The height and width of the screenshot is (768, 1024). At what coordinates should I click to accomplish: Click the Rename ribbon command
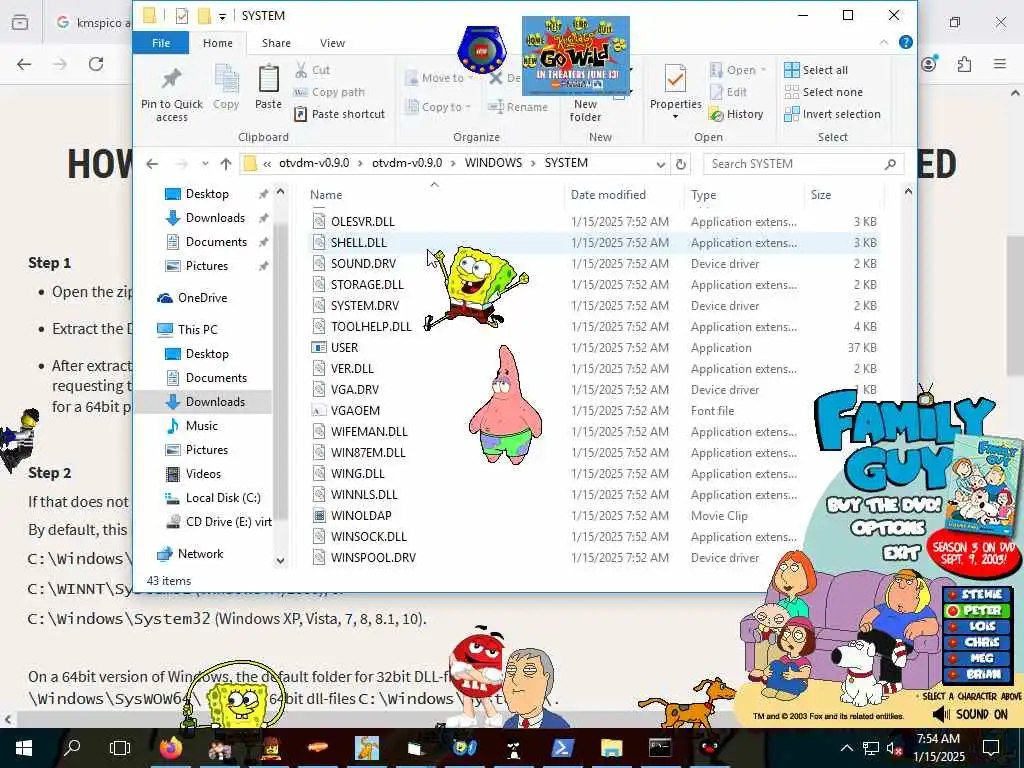coord(518,107)
